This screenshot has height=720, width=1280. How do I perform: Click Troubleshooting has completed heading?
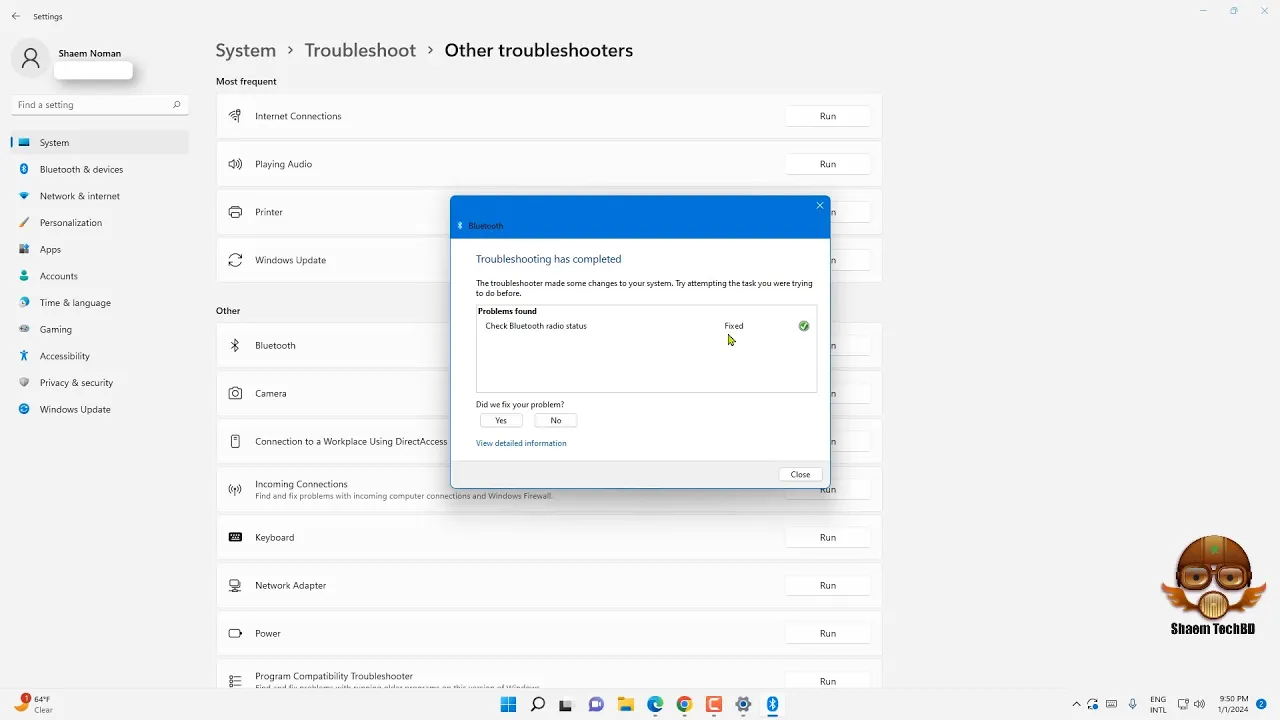(548, 259)
